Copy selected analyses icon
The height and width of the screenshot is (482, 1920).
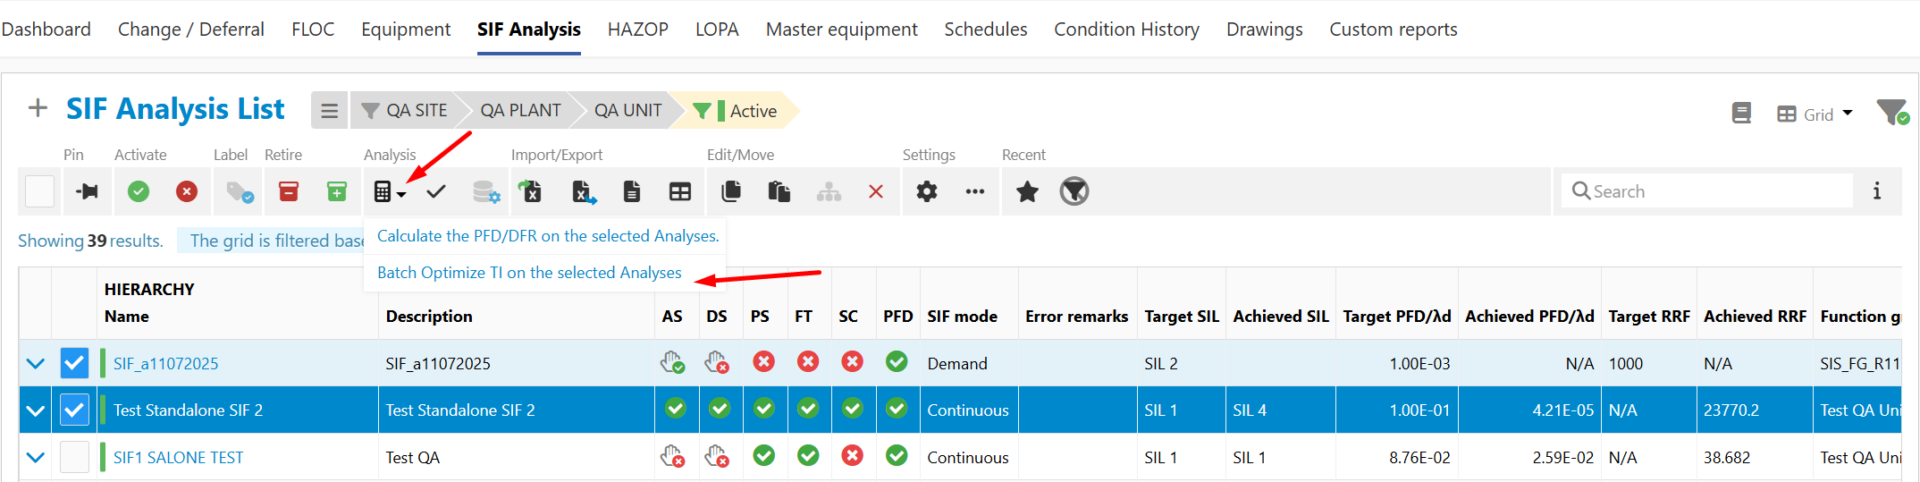pyautogui.click(x=731, y=191)
